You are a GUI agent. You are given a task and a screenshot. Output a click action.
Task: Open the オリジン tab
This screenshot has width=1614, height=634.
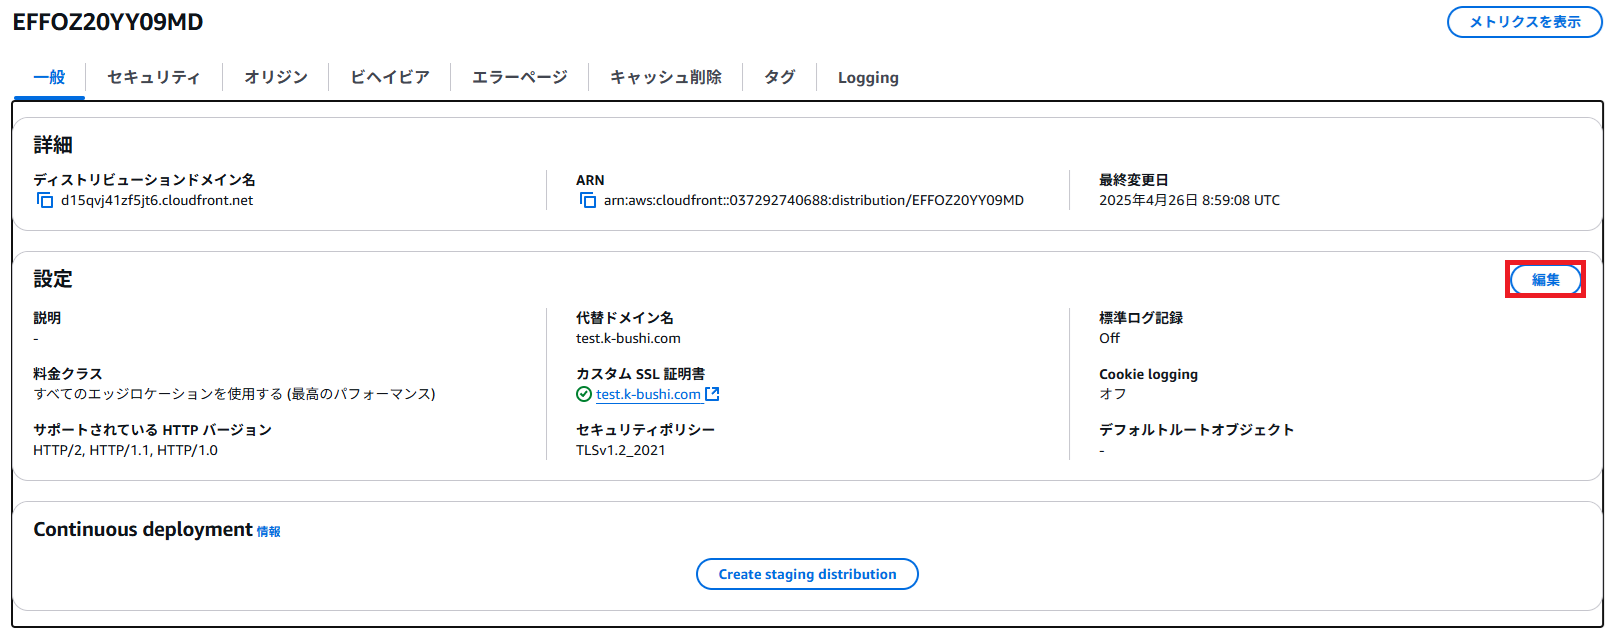[x=276, y=77]
